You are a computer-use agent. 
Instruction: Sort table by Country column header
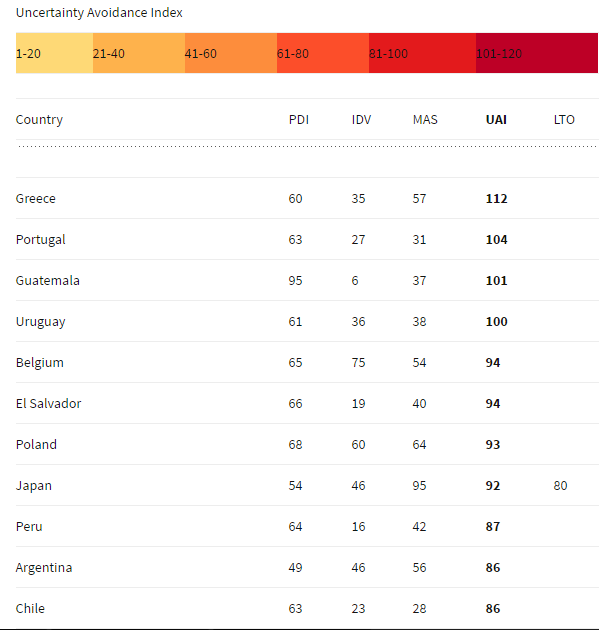pyautogui.click(x=39, y=120)
